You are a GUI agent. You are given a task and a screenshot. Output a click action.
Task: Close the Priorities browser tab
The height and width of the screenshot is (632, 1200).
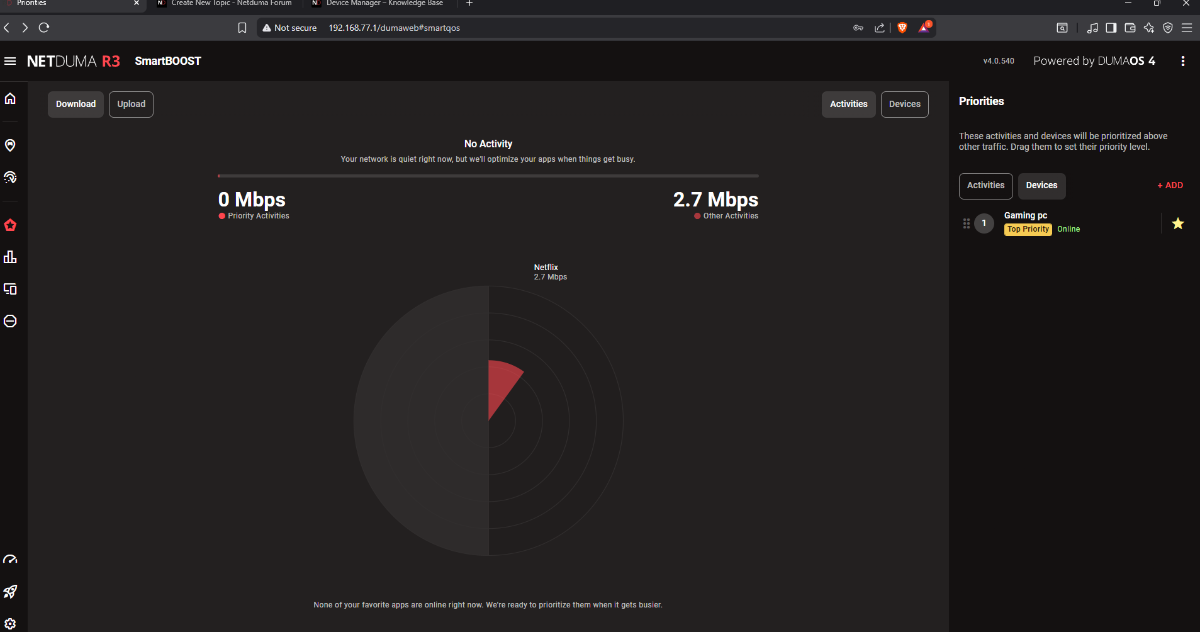point(137,4)
